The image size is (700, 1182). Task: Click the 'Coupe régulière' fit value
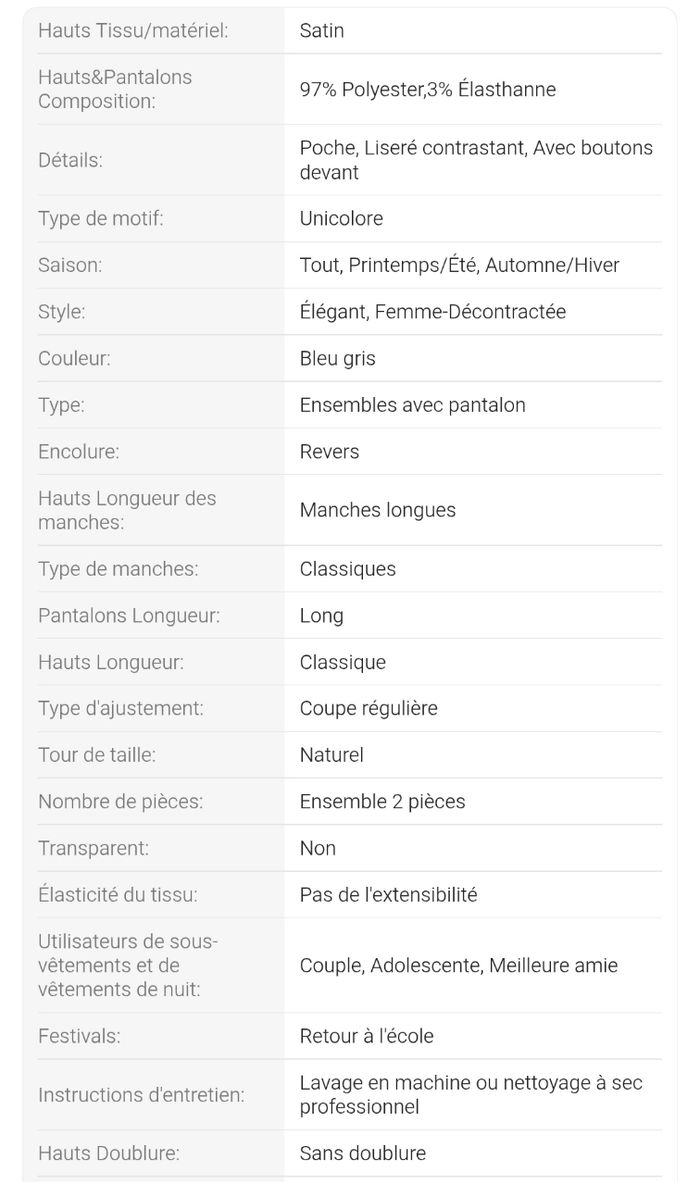(x=368, y=708)
